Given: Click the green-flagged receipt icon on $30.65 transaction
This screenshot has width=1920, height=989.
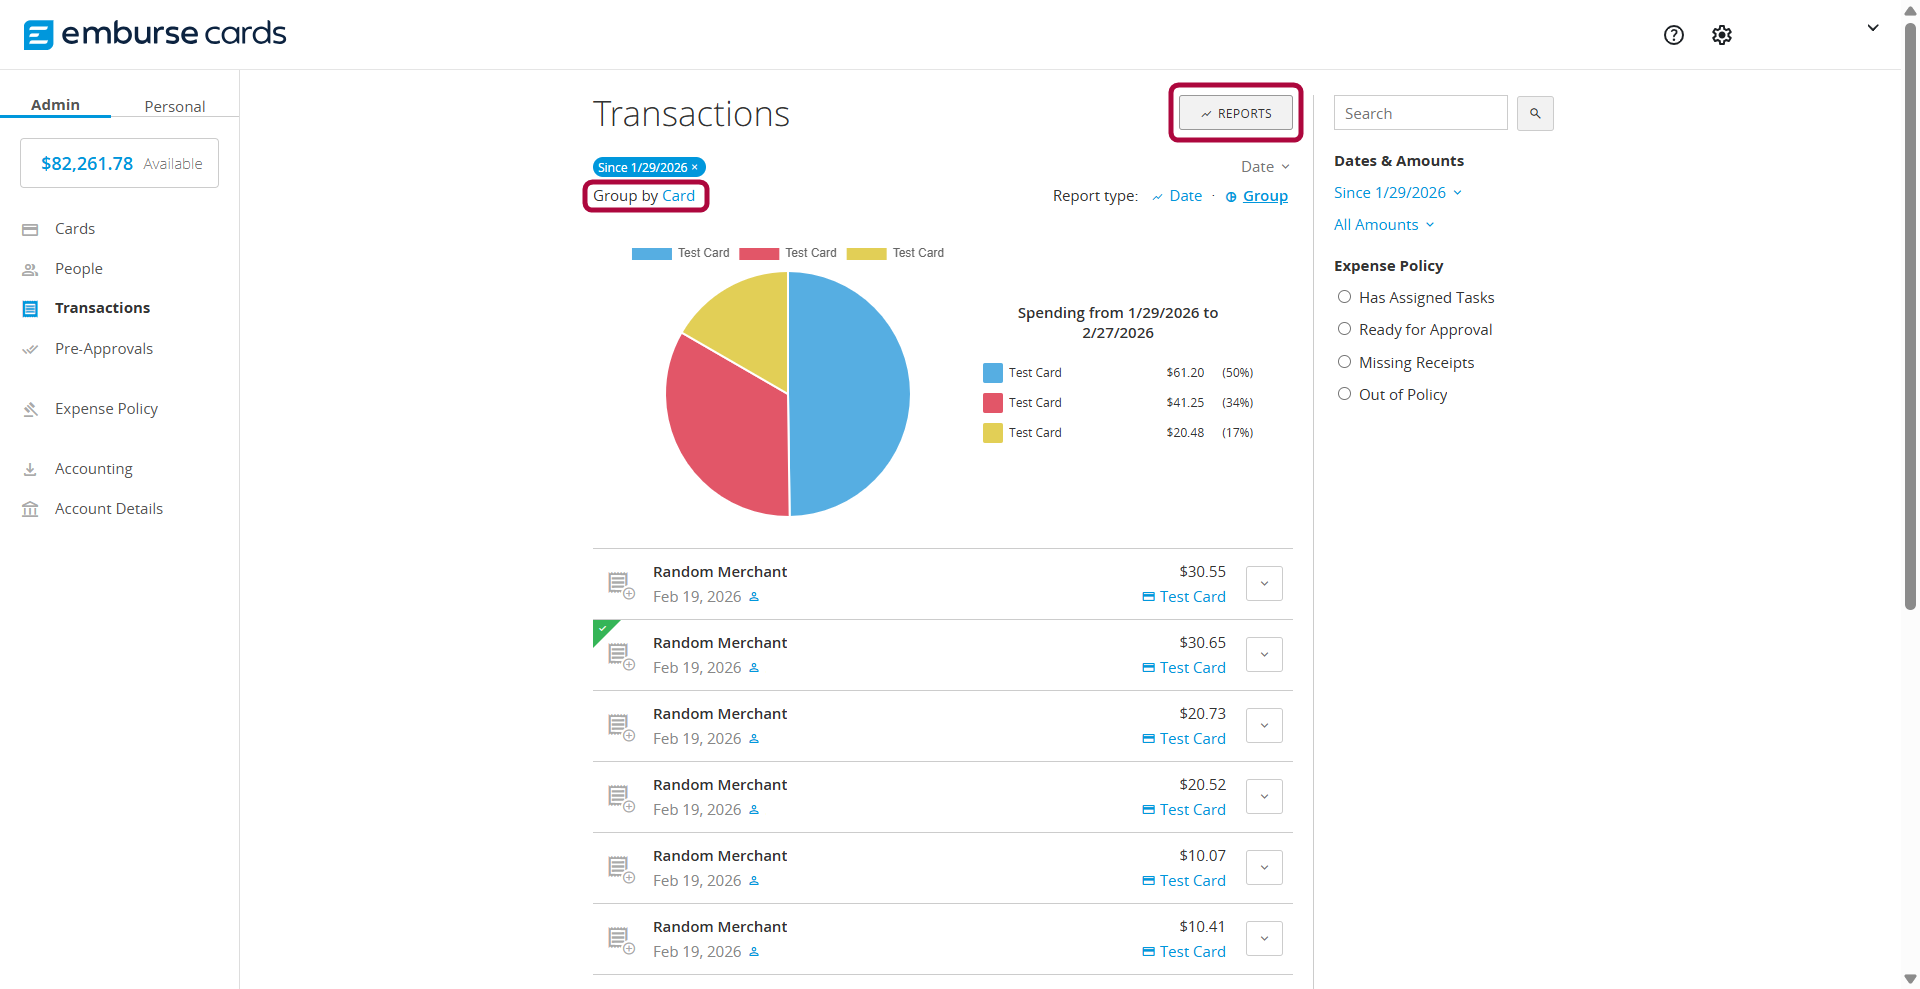Looking at the screenshot, I should [621, 656].
